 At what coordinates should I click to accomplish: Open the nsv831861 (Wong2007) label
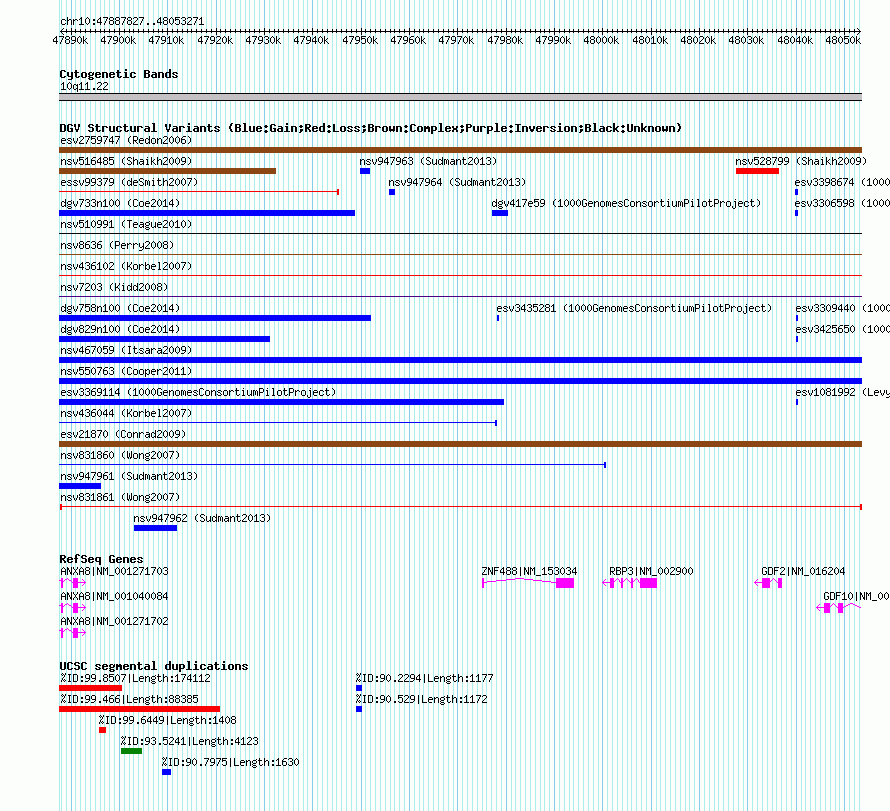tap(120, 497)
